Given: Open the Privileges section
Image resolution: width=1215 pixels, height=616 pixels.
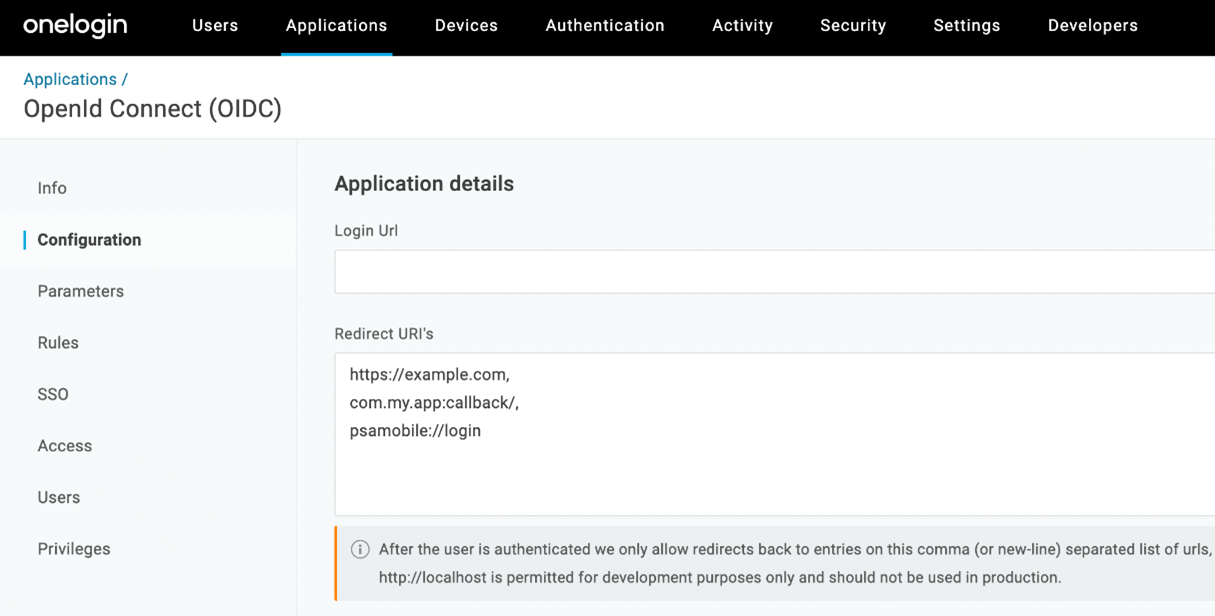Looking at the screenshot, I should [73, 549].
